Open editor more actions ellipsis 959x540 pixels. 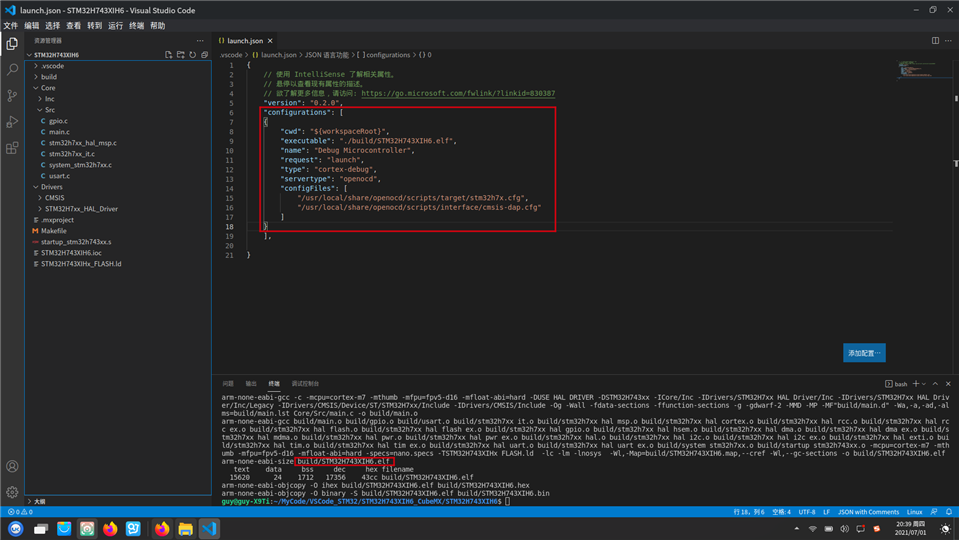(x=948, y=41)
